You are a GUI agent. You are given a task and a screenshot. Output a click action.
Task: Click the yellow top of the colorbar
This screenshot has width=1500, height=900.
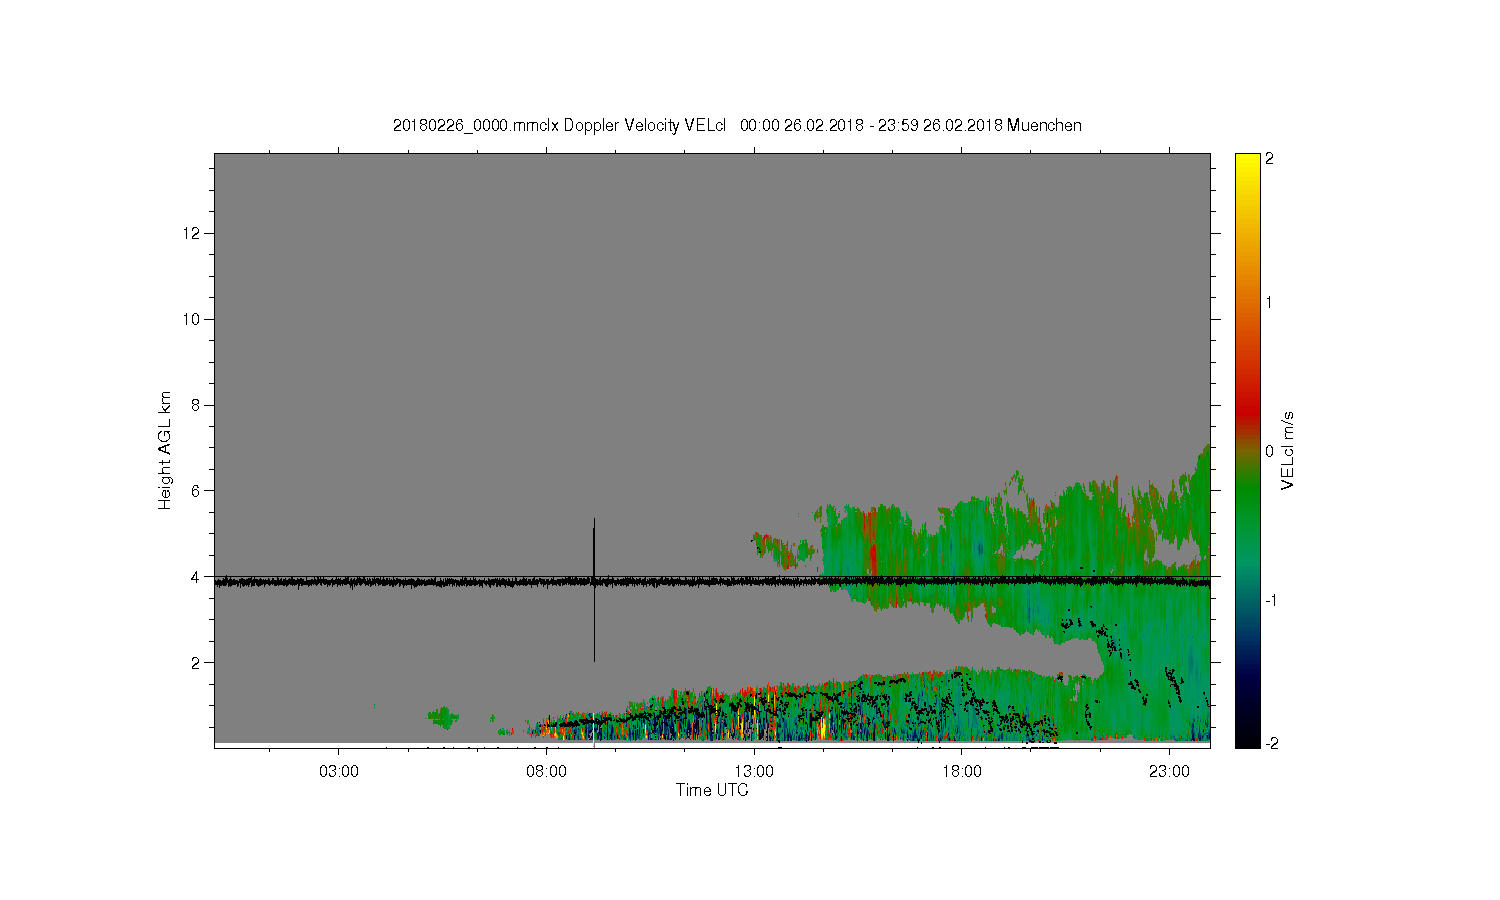click(1246, 162)
